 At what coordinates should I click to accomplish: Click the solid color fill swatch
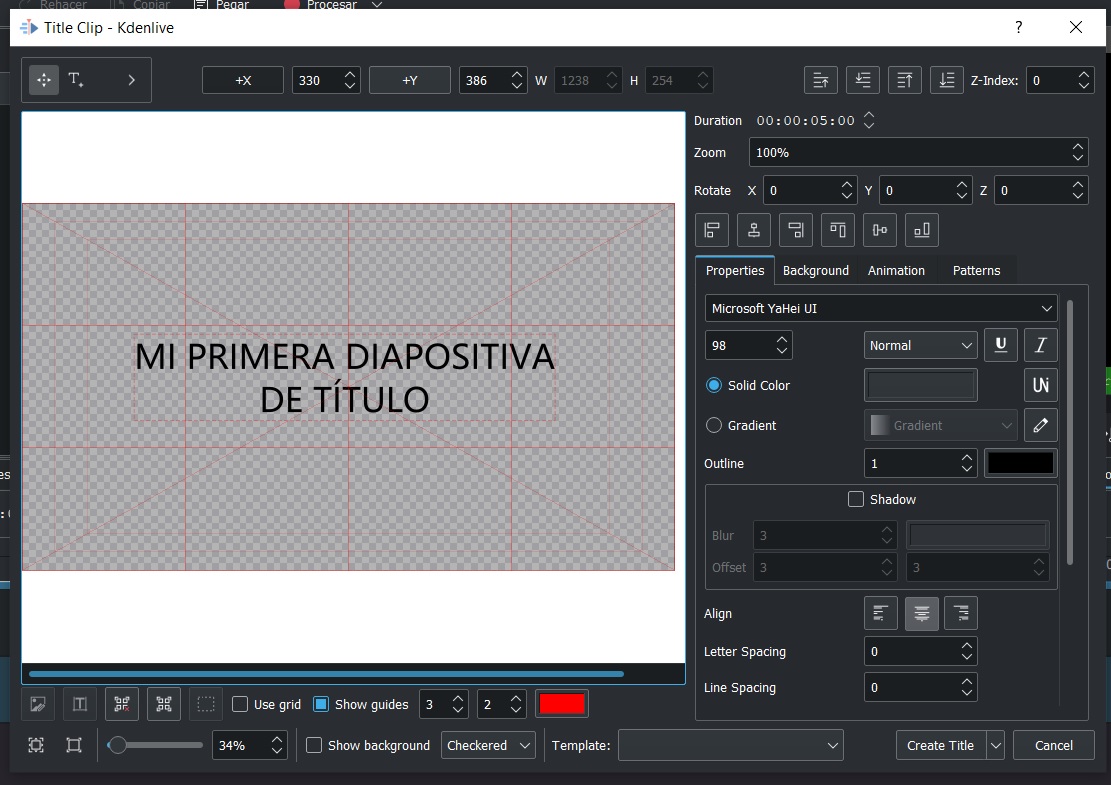pyautogui.click(x=920, y=385)
